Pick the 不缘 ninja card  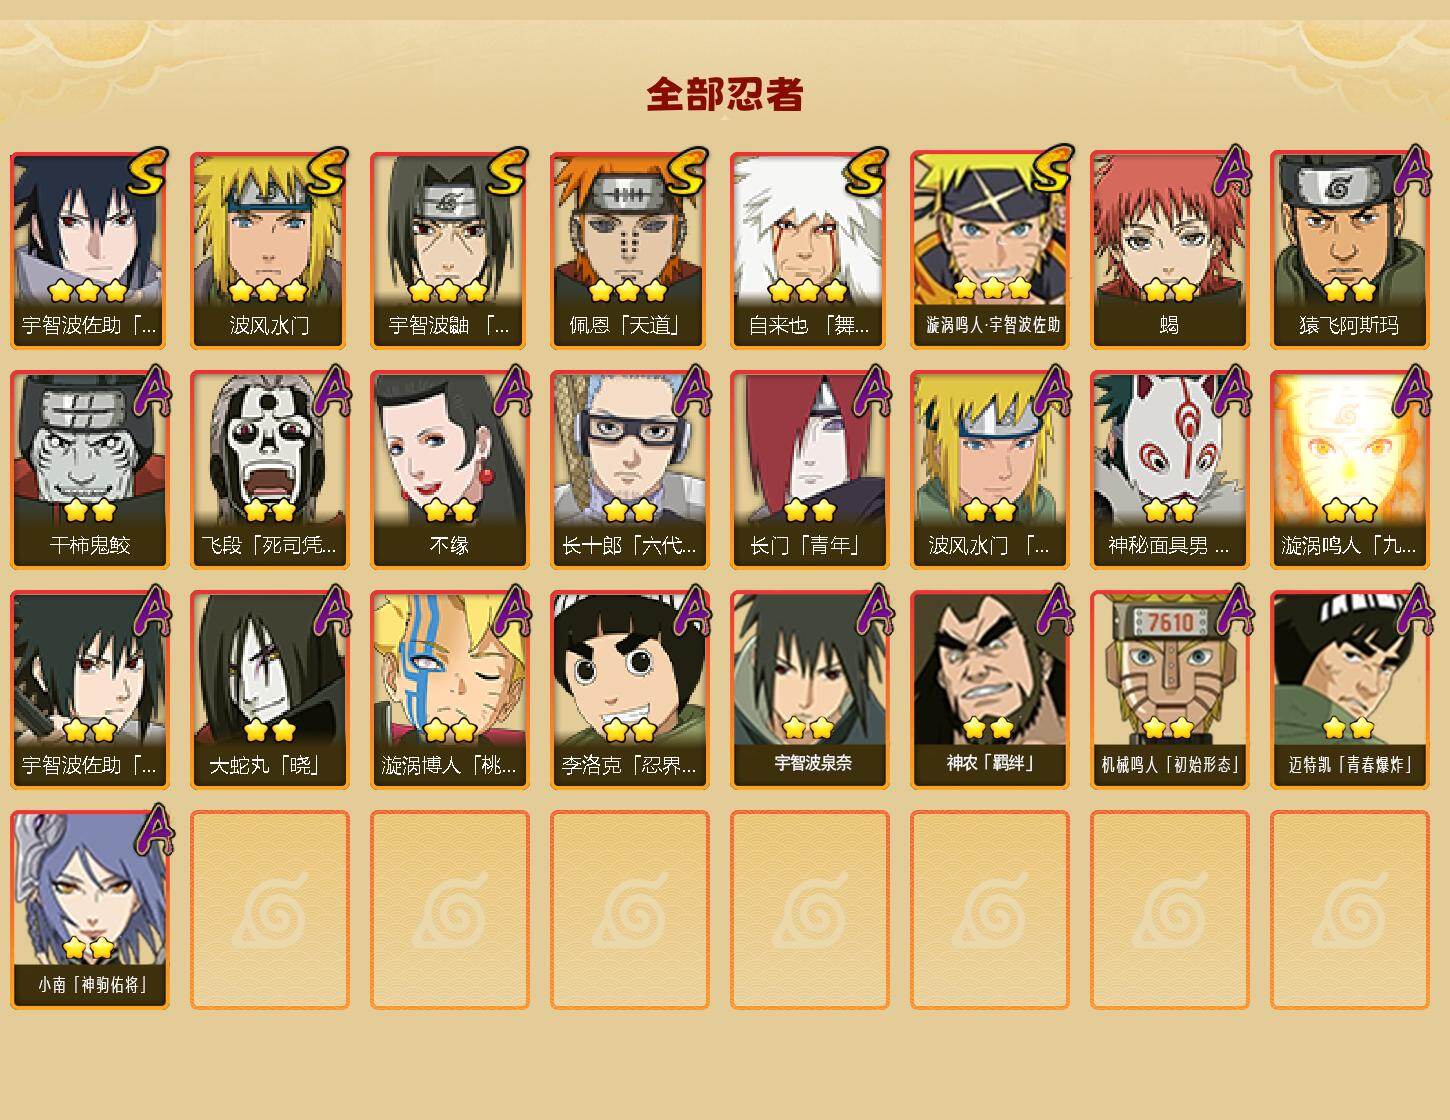click(x=450, y=470)
